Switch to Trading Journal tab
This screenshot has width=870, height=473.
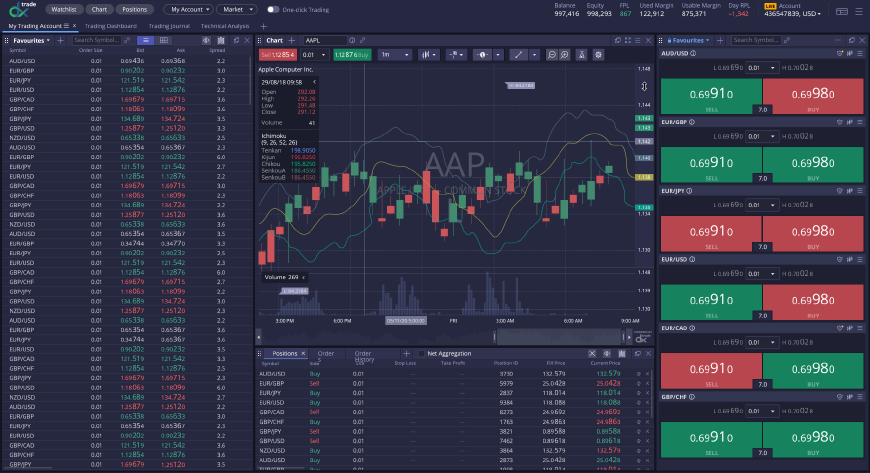coord(169,26)
